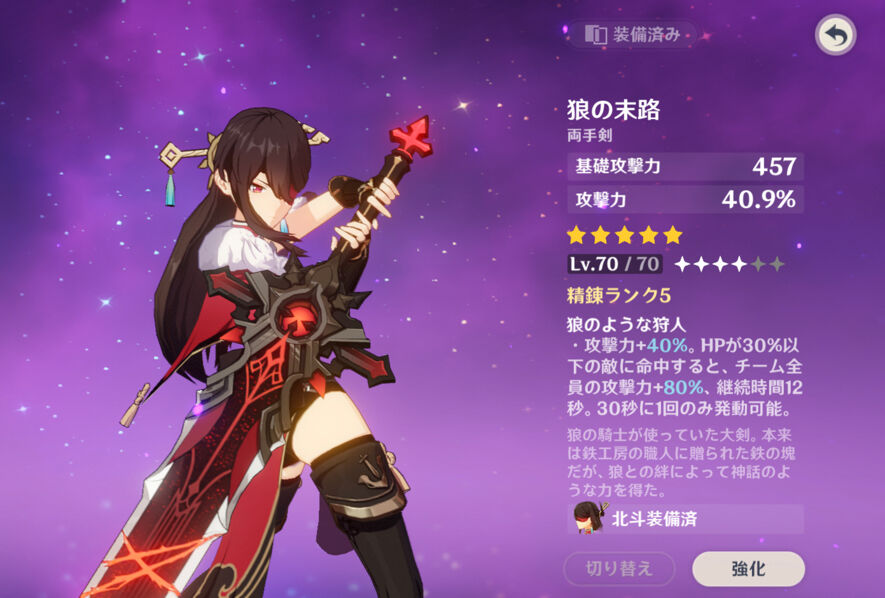Click the fifth gold rarity star
The width and height of the screenshot is (885, 598).
tap(673, 235)
